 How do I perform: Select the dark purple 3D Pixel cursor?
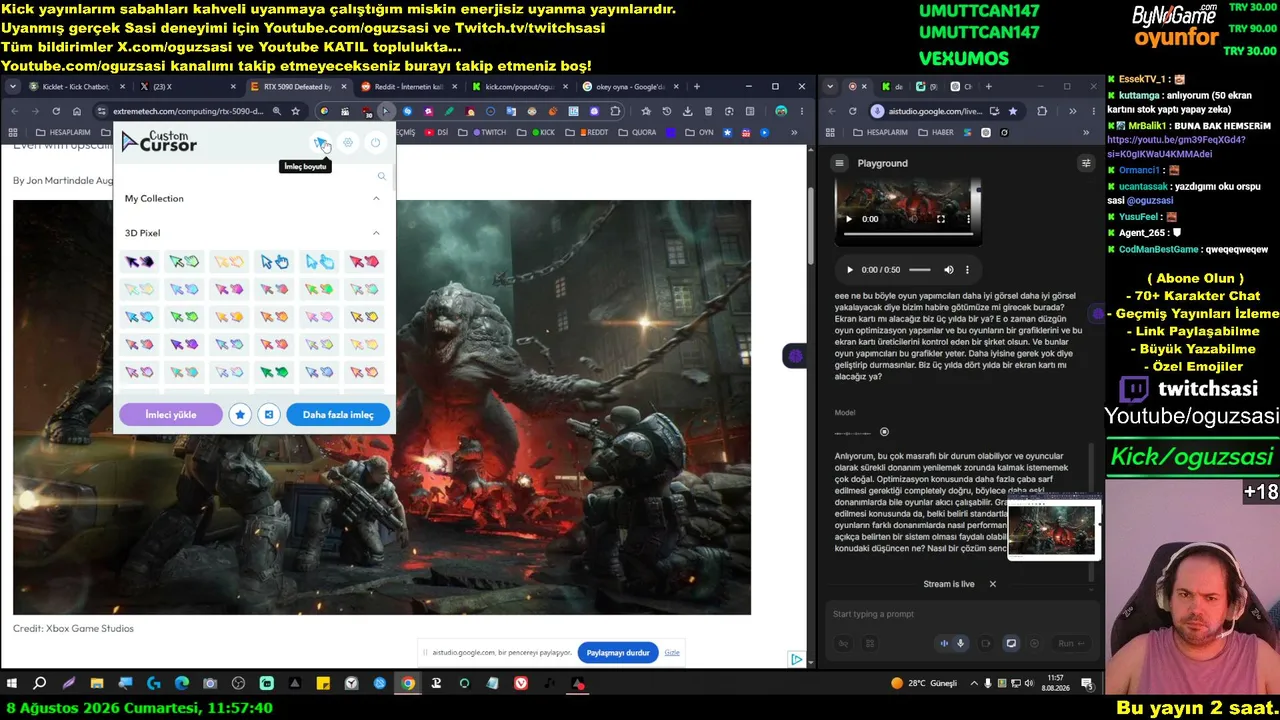[139, 262]
